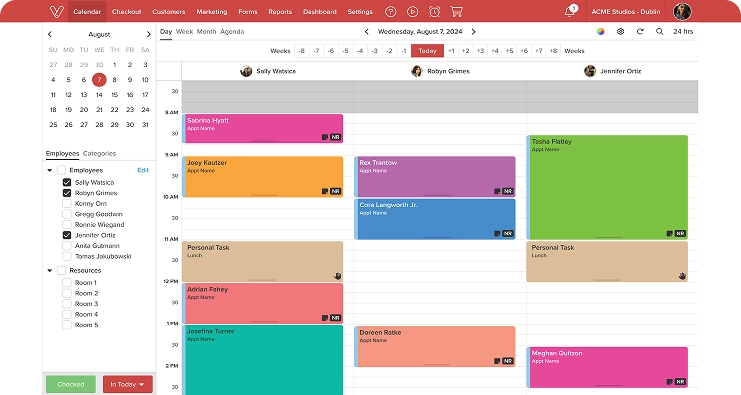Click Robyn Grimes column header avatar
The image size is (741, 395).
(416, 71)
